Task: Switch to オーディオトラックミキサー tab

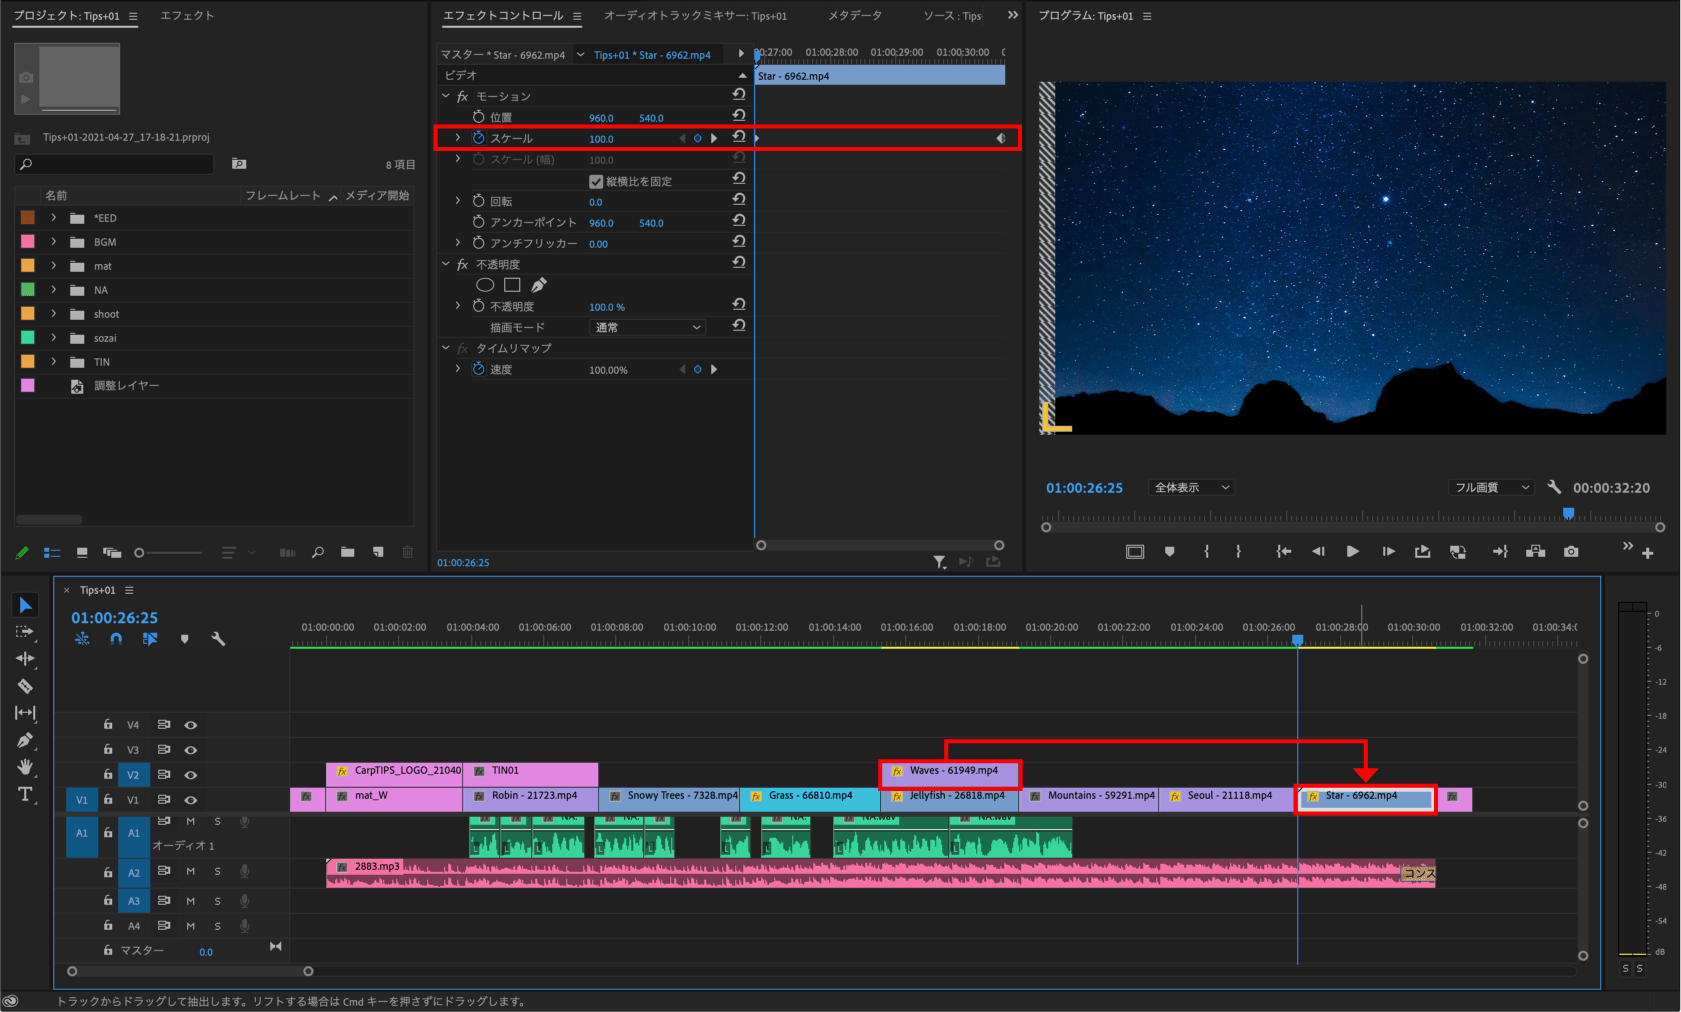Action: [695, 16]
